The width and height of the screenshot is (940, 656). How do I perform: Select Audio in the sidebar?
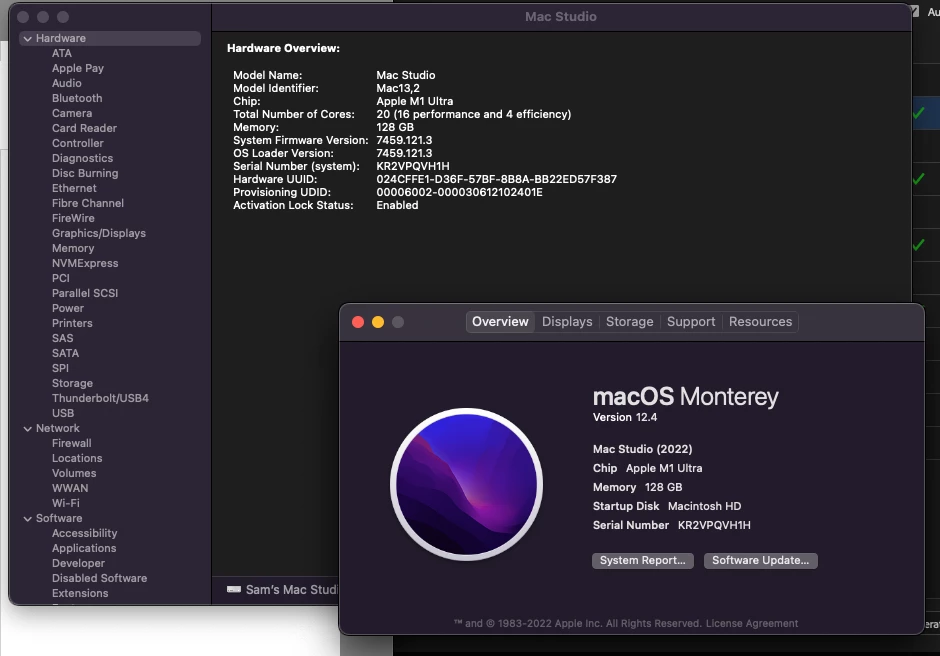(67, 83)
